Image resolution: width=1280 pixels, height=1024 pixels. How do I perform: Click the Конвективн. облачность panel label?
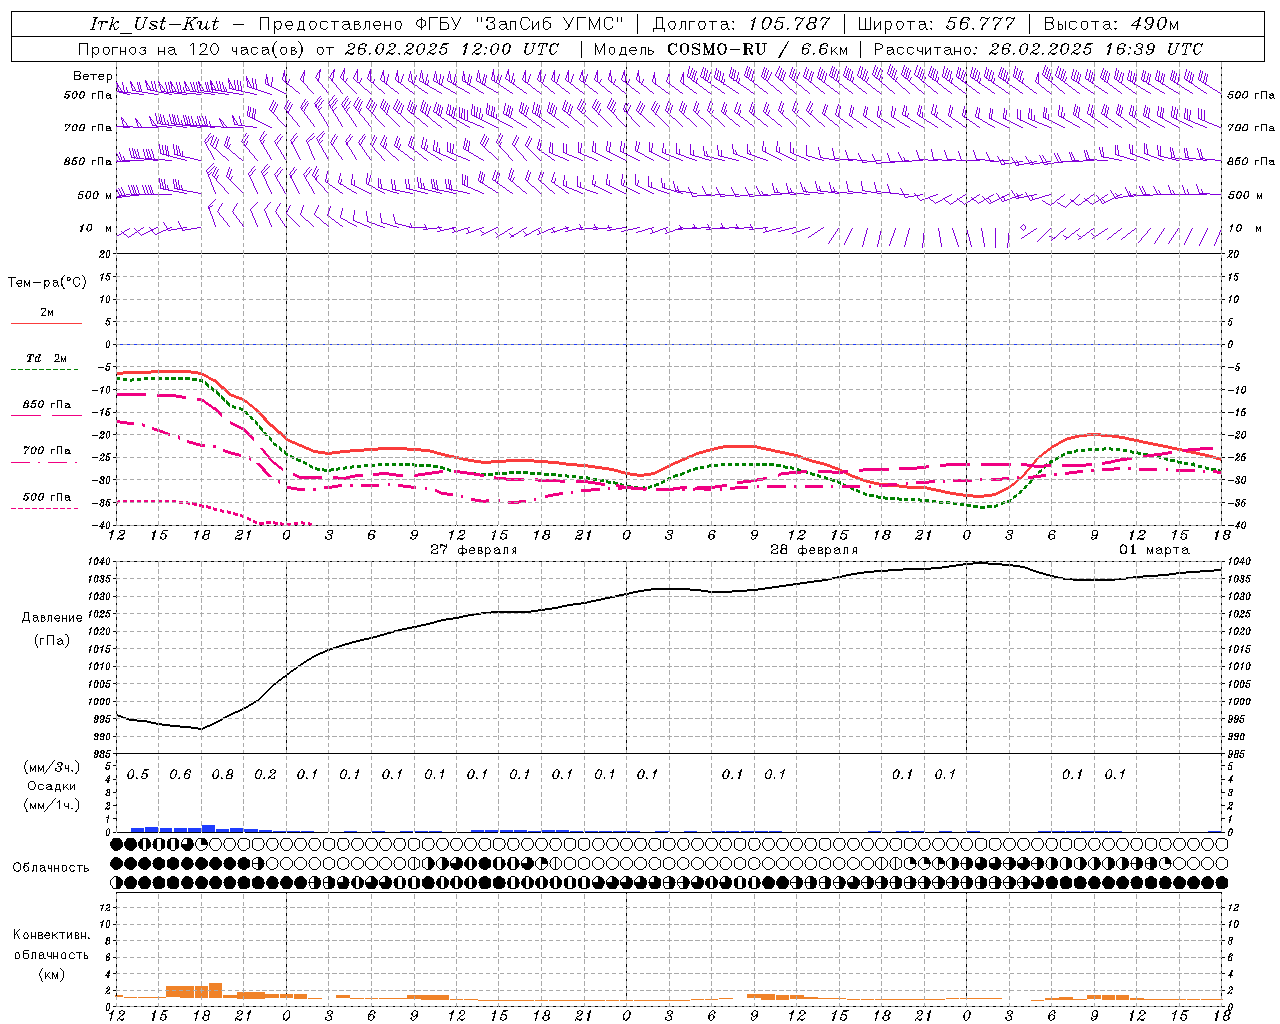[x=51, y=945]
